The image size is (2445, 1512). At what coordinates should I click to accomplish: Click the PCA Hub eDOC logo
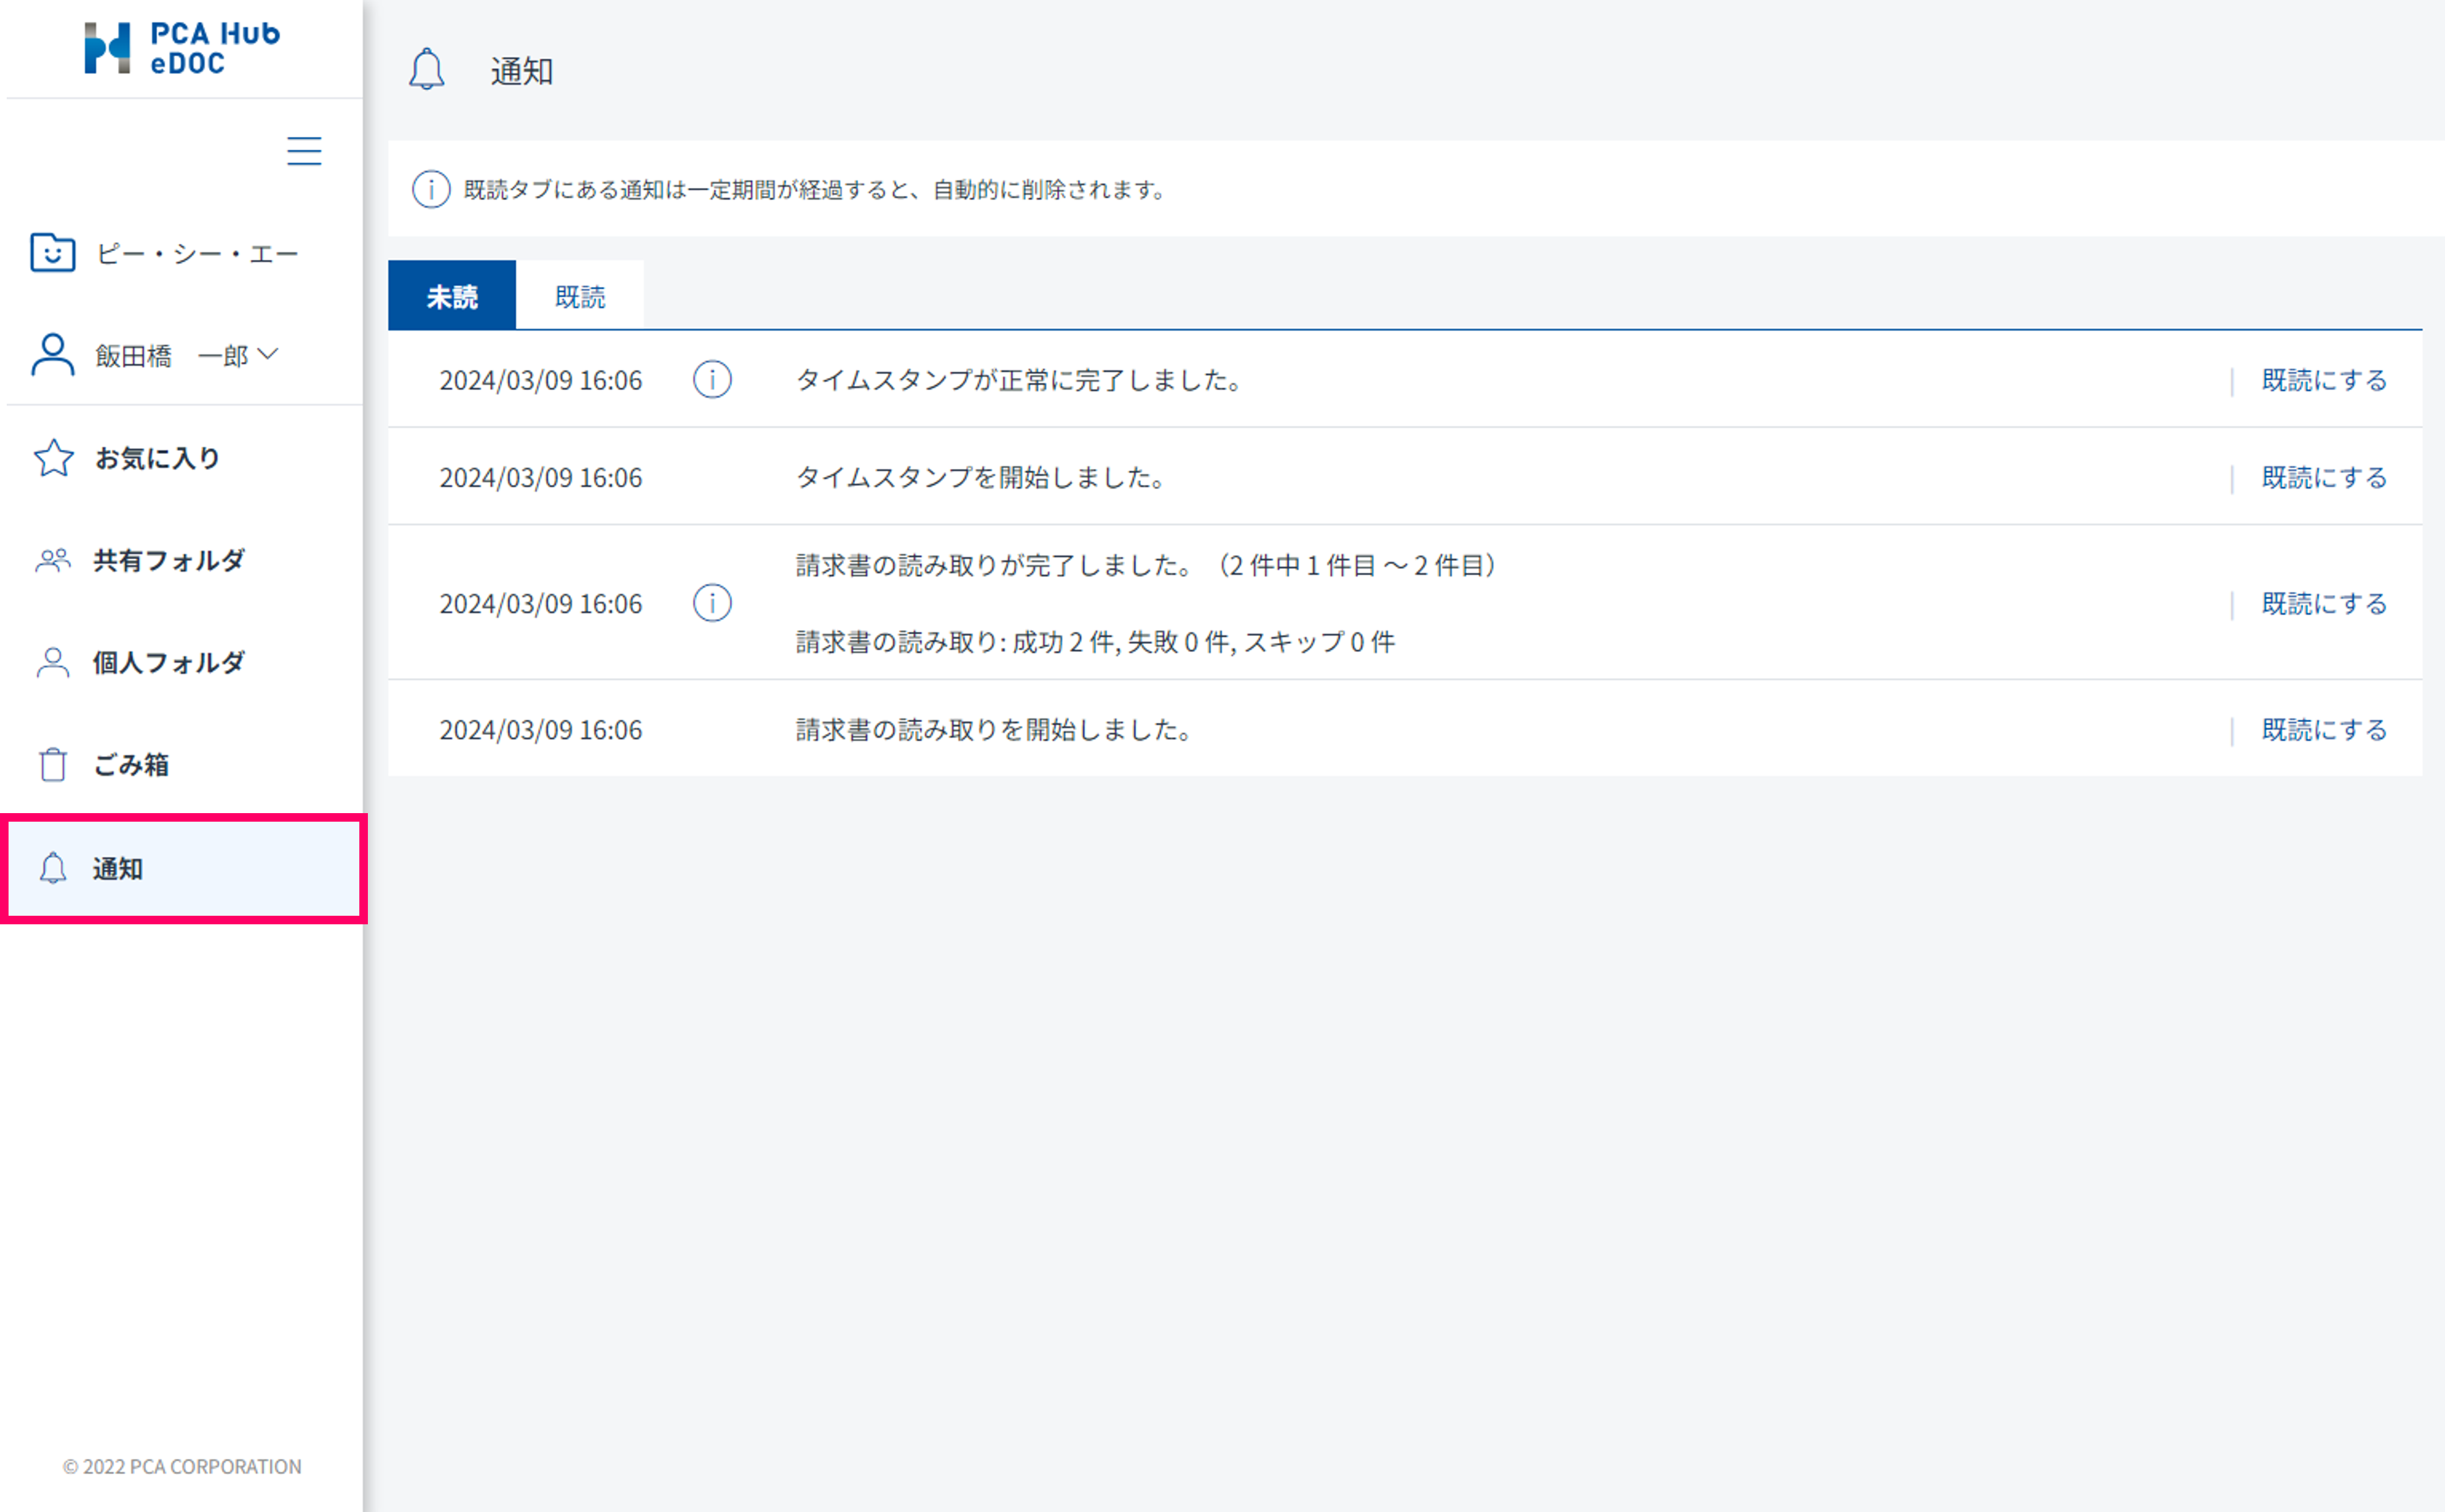tap(182, 47)
